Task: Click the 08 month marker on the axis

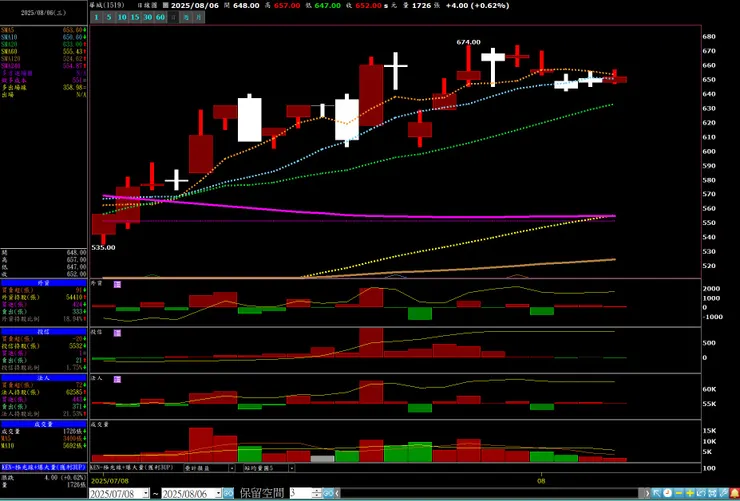Action: (x=541, y=482)
